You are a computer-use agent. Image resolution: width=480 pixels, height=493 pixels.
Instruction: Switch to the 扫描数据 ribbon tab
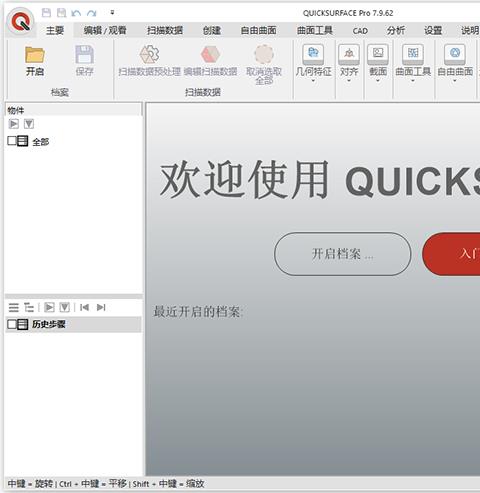tap(165, 31)
